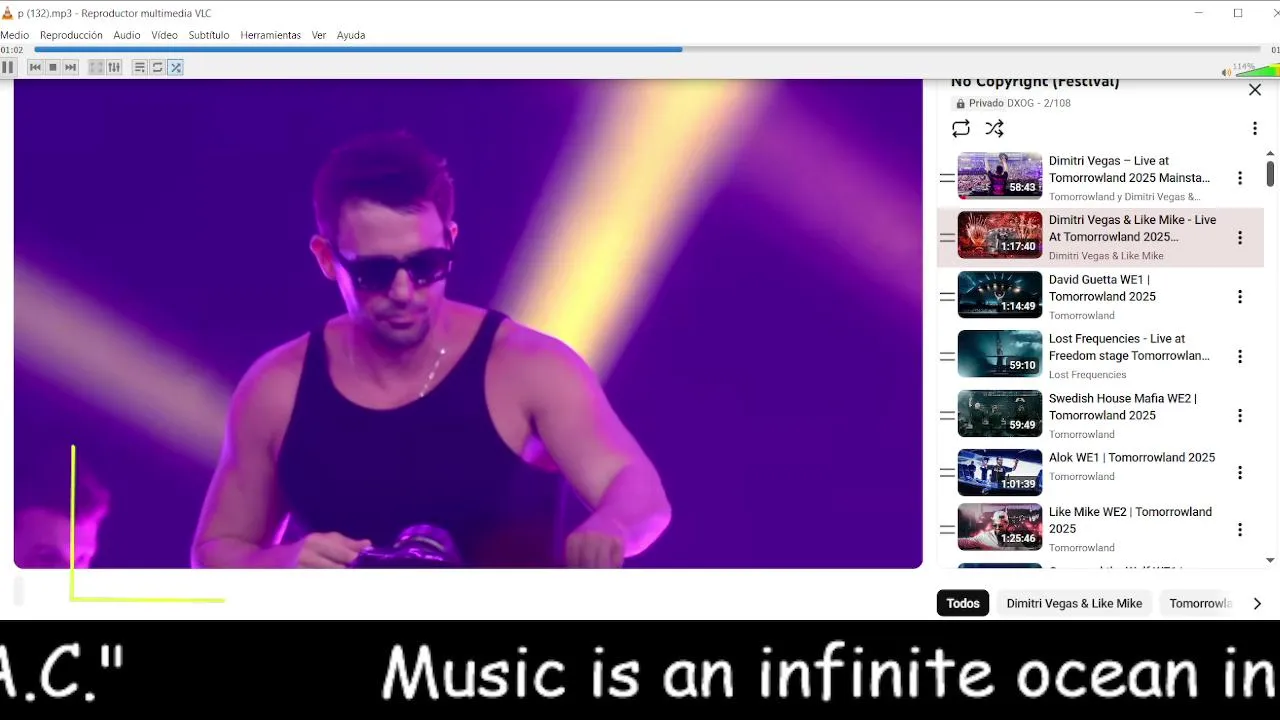The image size is (1280, 720).
Task: Open the Ver menu
Action: [x=319, y=35]
